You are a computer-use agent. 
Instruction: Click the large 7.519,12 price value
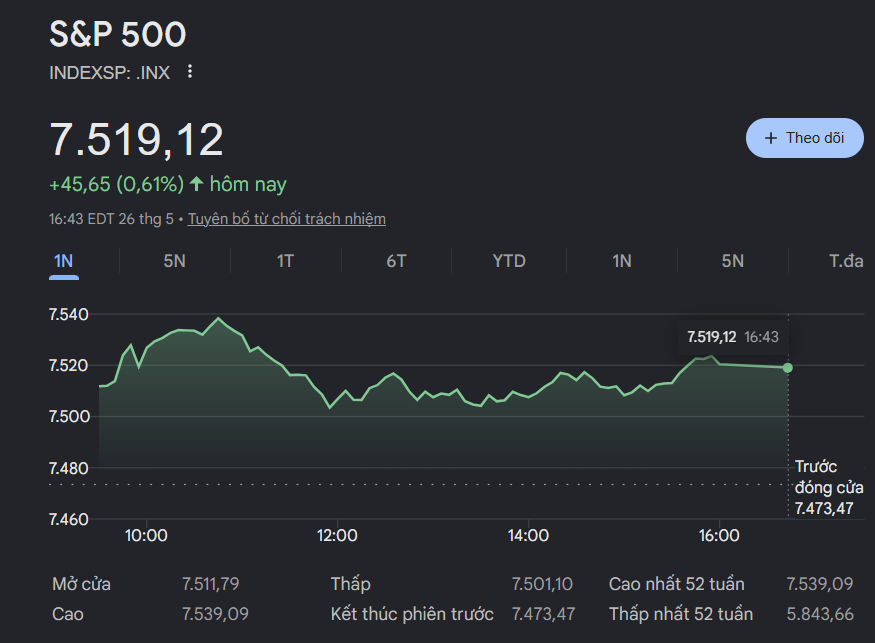click(136, 140)
